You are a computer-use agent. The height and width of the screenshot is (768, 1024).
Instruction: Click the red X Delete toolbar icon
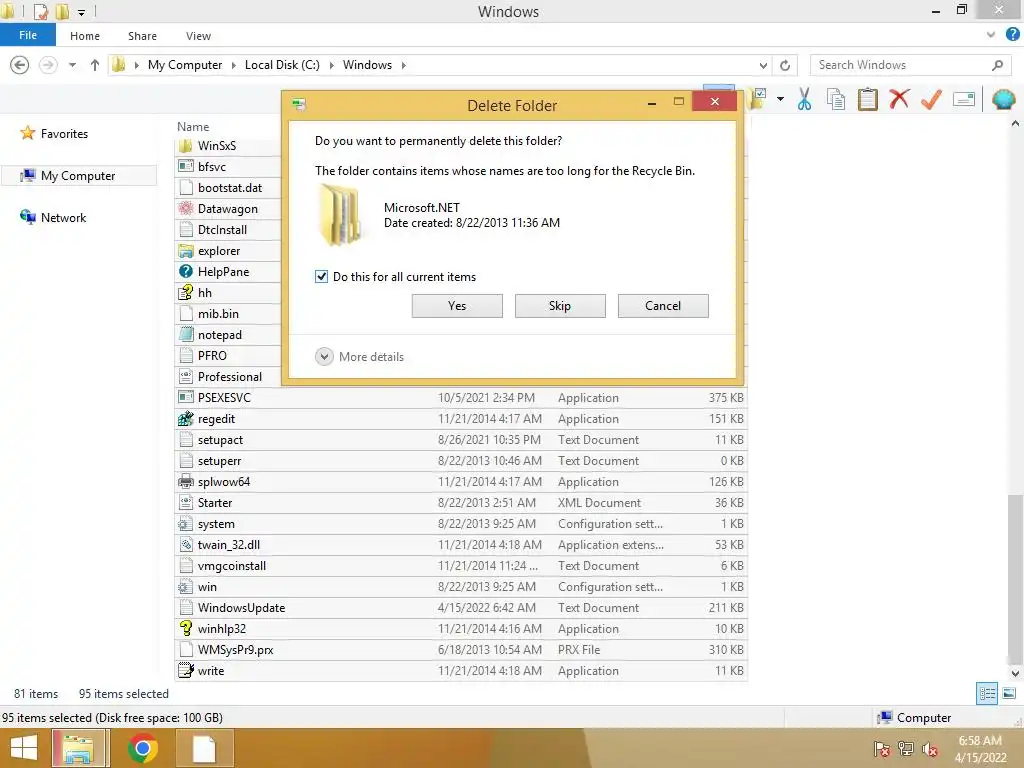point(899,99)
